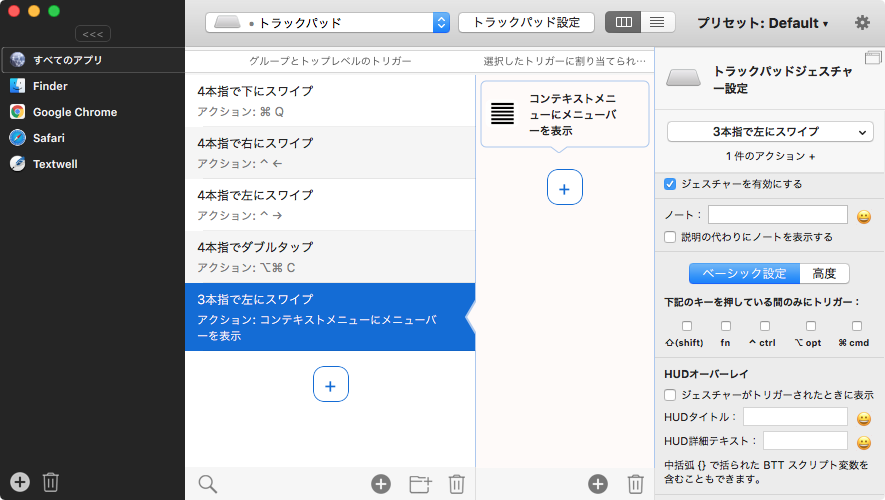Click the Safari compass icon
Viewport: 885px width, 500px height.
tap(17, 138)
